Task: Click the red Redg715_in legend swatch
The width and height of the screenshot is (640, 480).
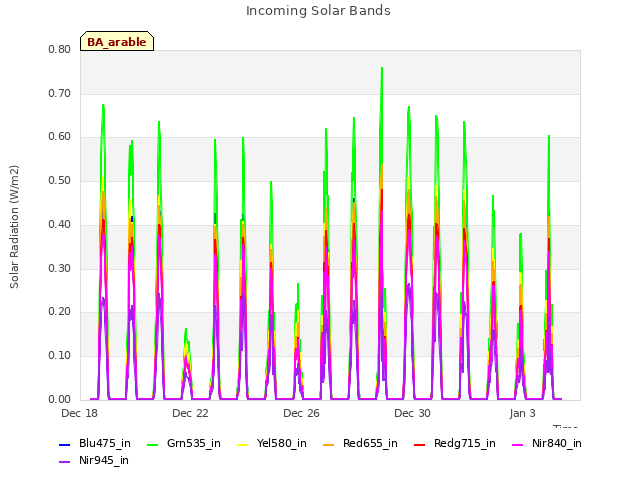Action: (x=419, y=445)
